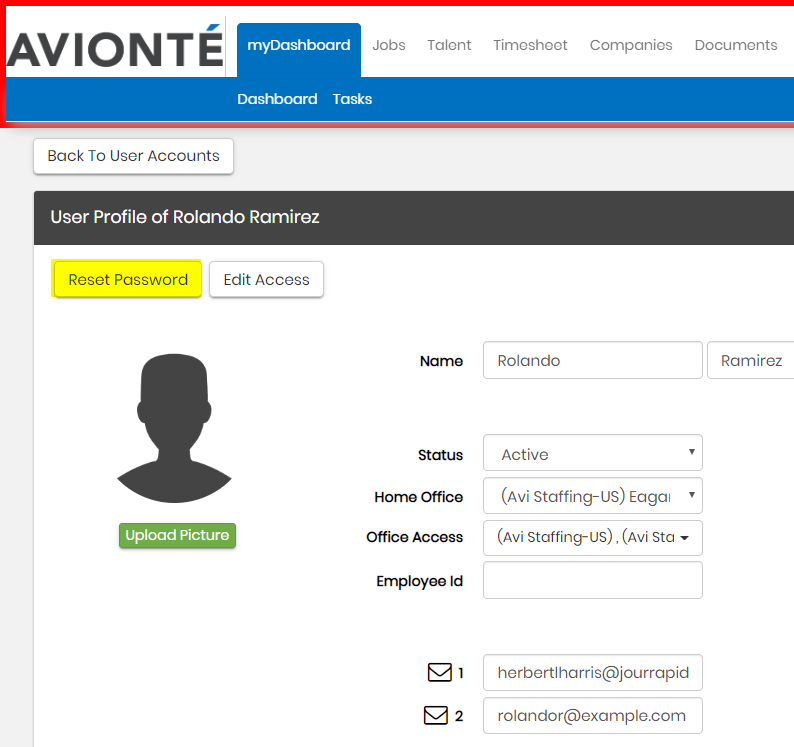Click Back To User Accounts button

pyautogui.click(x=133, y=156)
